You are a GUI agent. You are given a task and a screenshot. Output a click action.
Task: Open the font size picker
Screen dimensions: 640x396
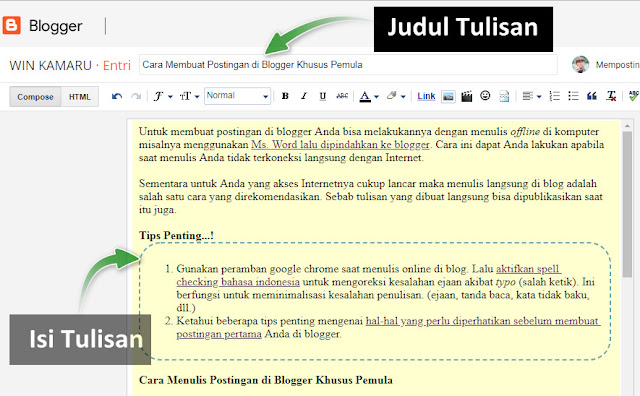189,96
